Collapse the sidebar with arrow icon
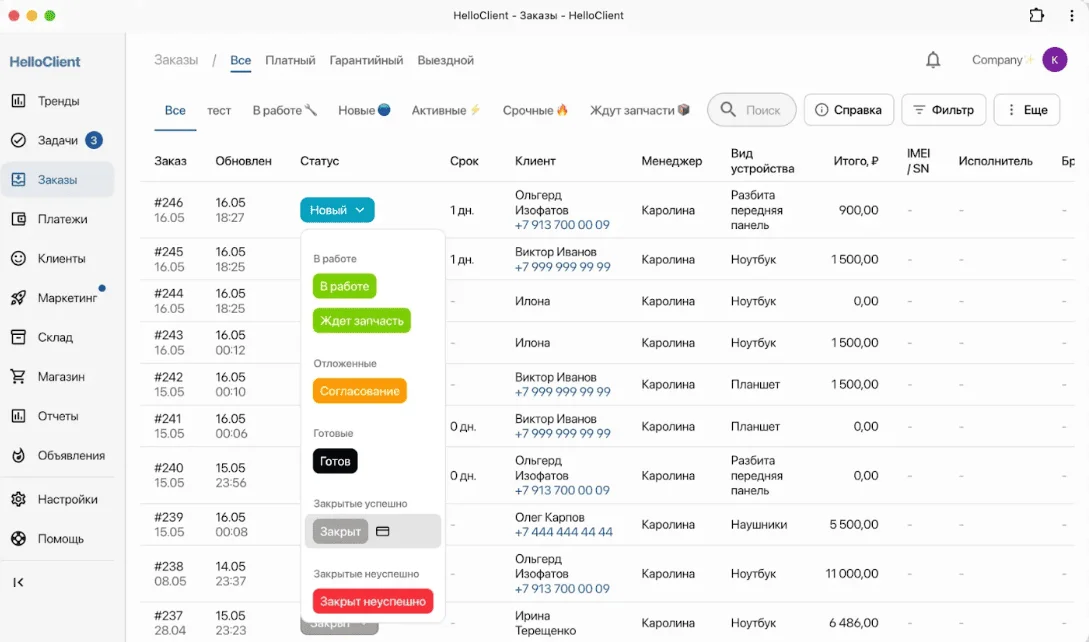The width and height of the screenshot is (1089, 642). pyautogui.click(x=18, y=582)
